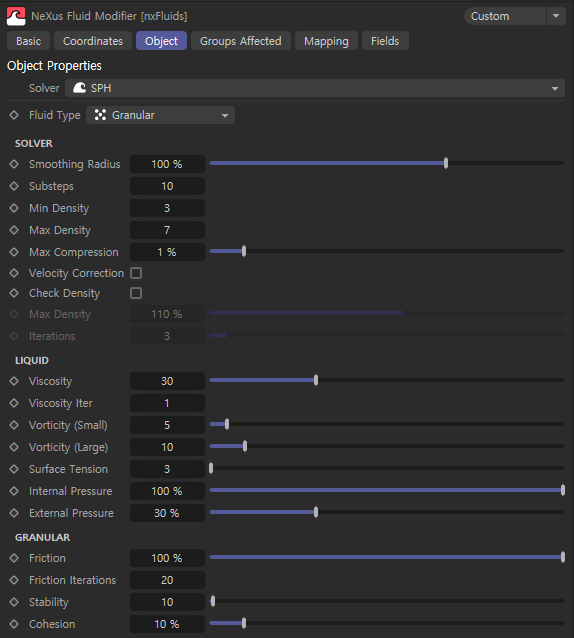Toggle keyframe diamond for Max Compression
Image resolution: width=574 pixels, height=638 pixels.
[14, 252]
